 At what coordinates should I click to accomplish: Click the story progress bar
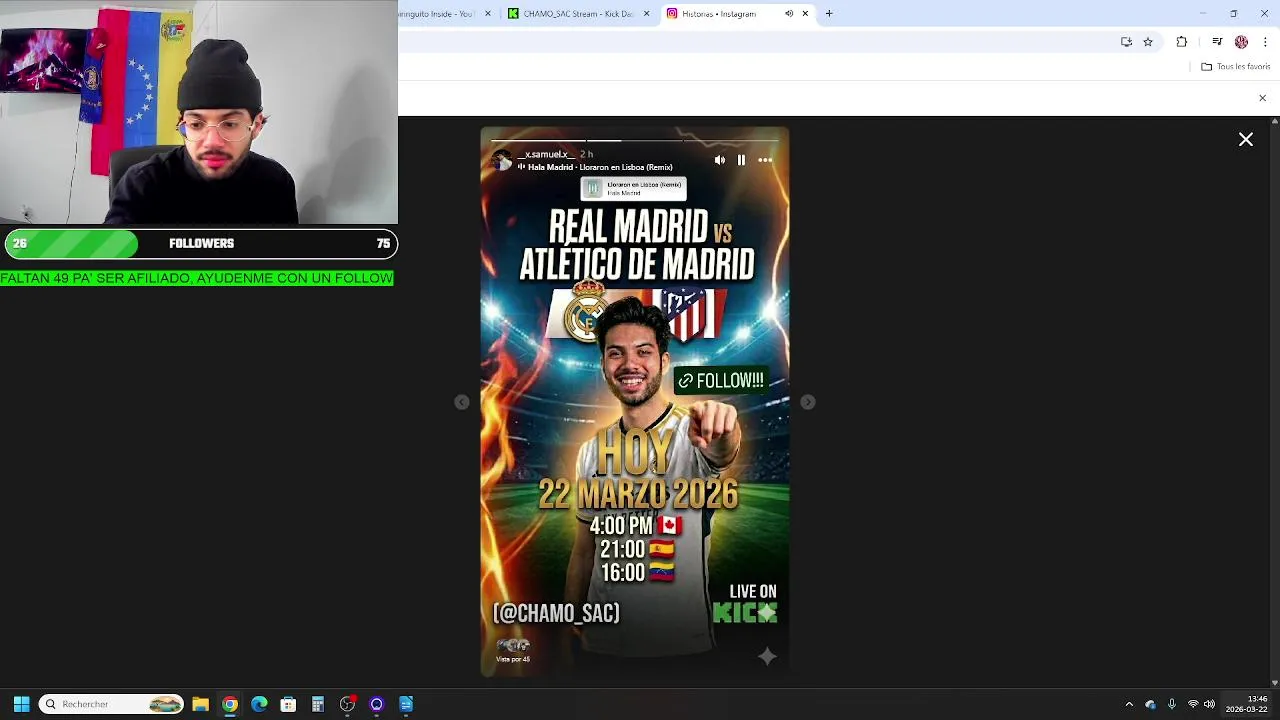click(x=634, y=140)
